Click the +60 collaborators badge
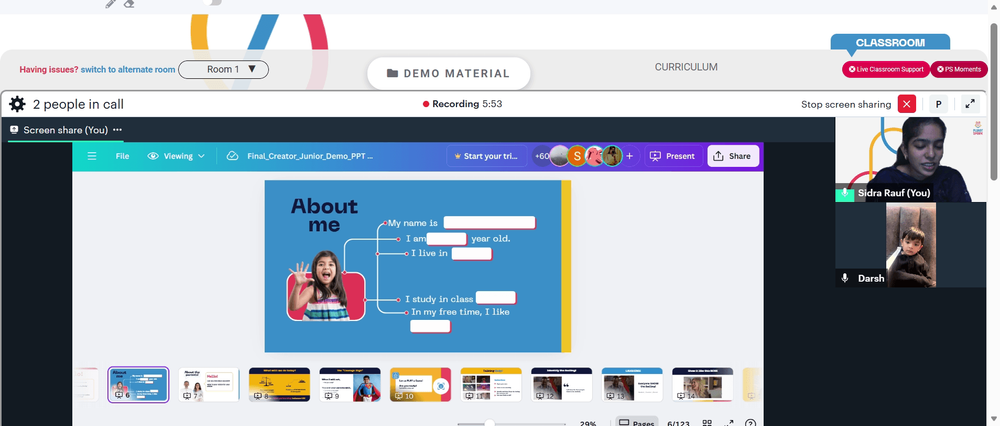 point(542,156)
